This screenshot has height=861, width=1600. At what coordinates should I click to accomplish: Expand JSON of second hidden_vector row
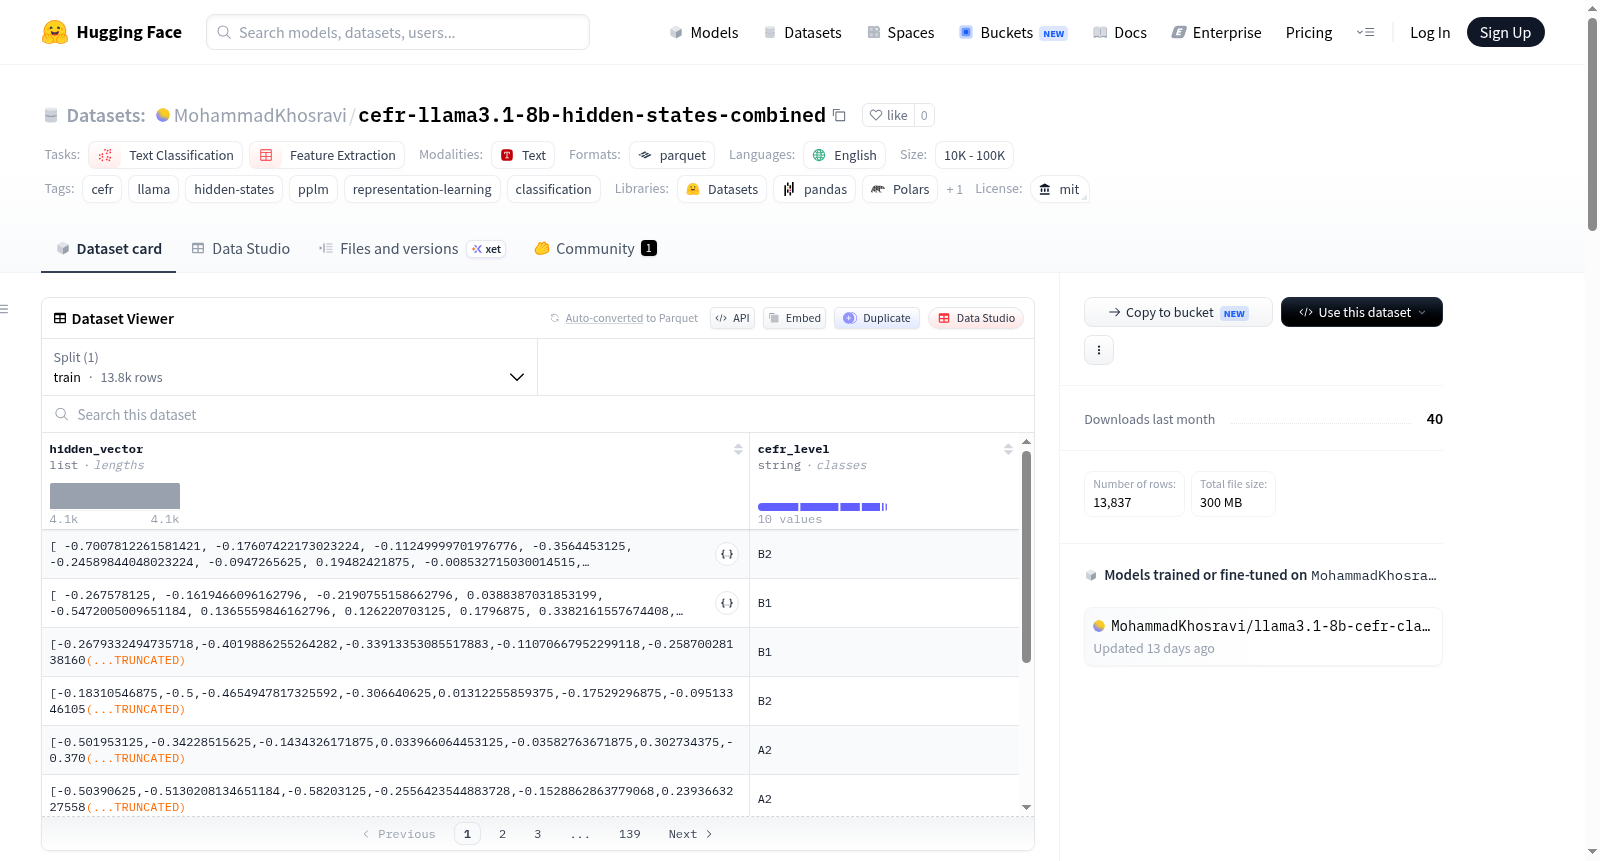(727, 603)
